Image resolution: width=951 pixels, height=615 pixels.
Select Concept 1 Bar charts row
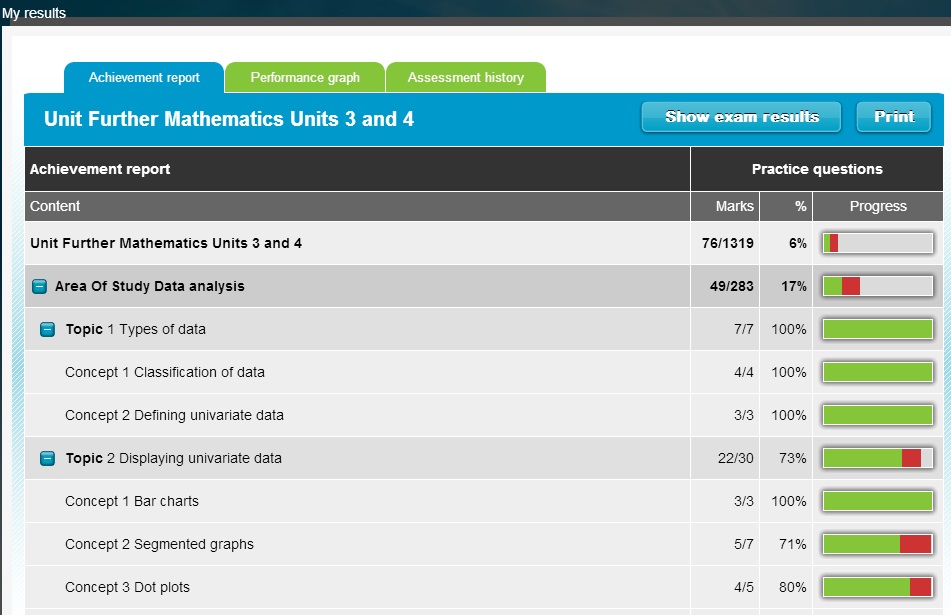(x=132, y=501)
